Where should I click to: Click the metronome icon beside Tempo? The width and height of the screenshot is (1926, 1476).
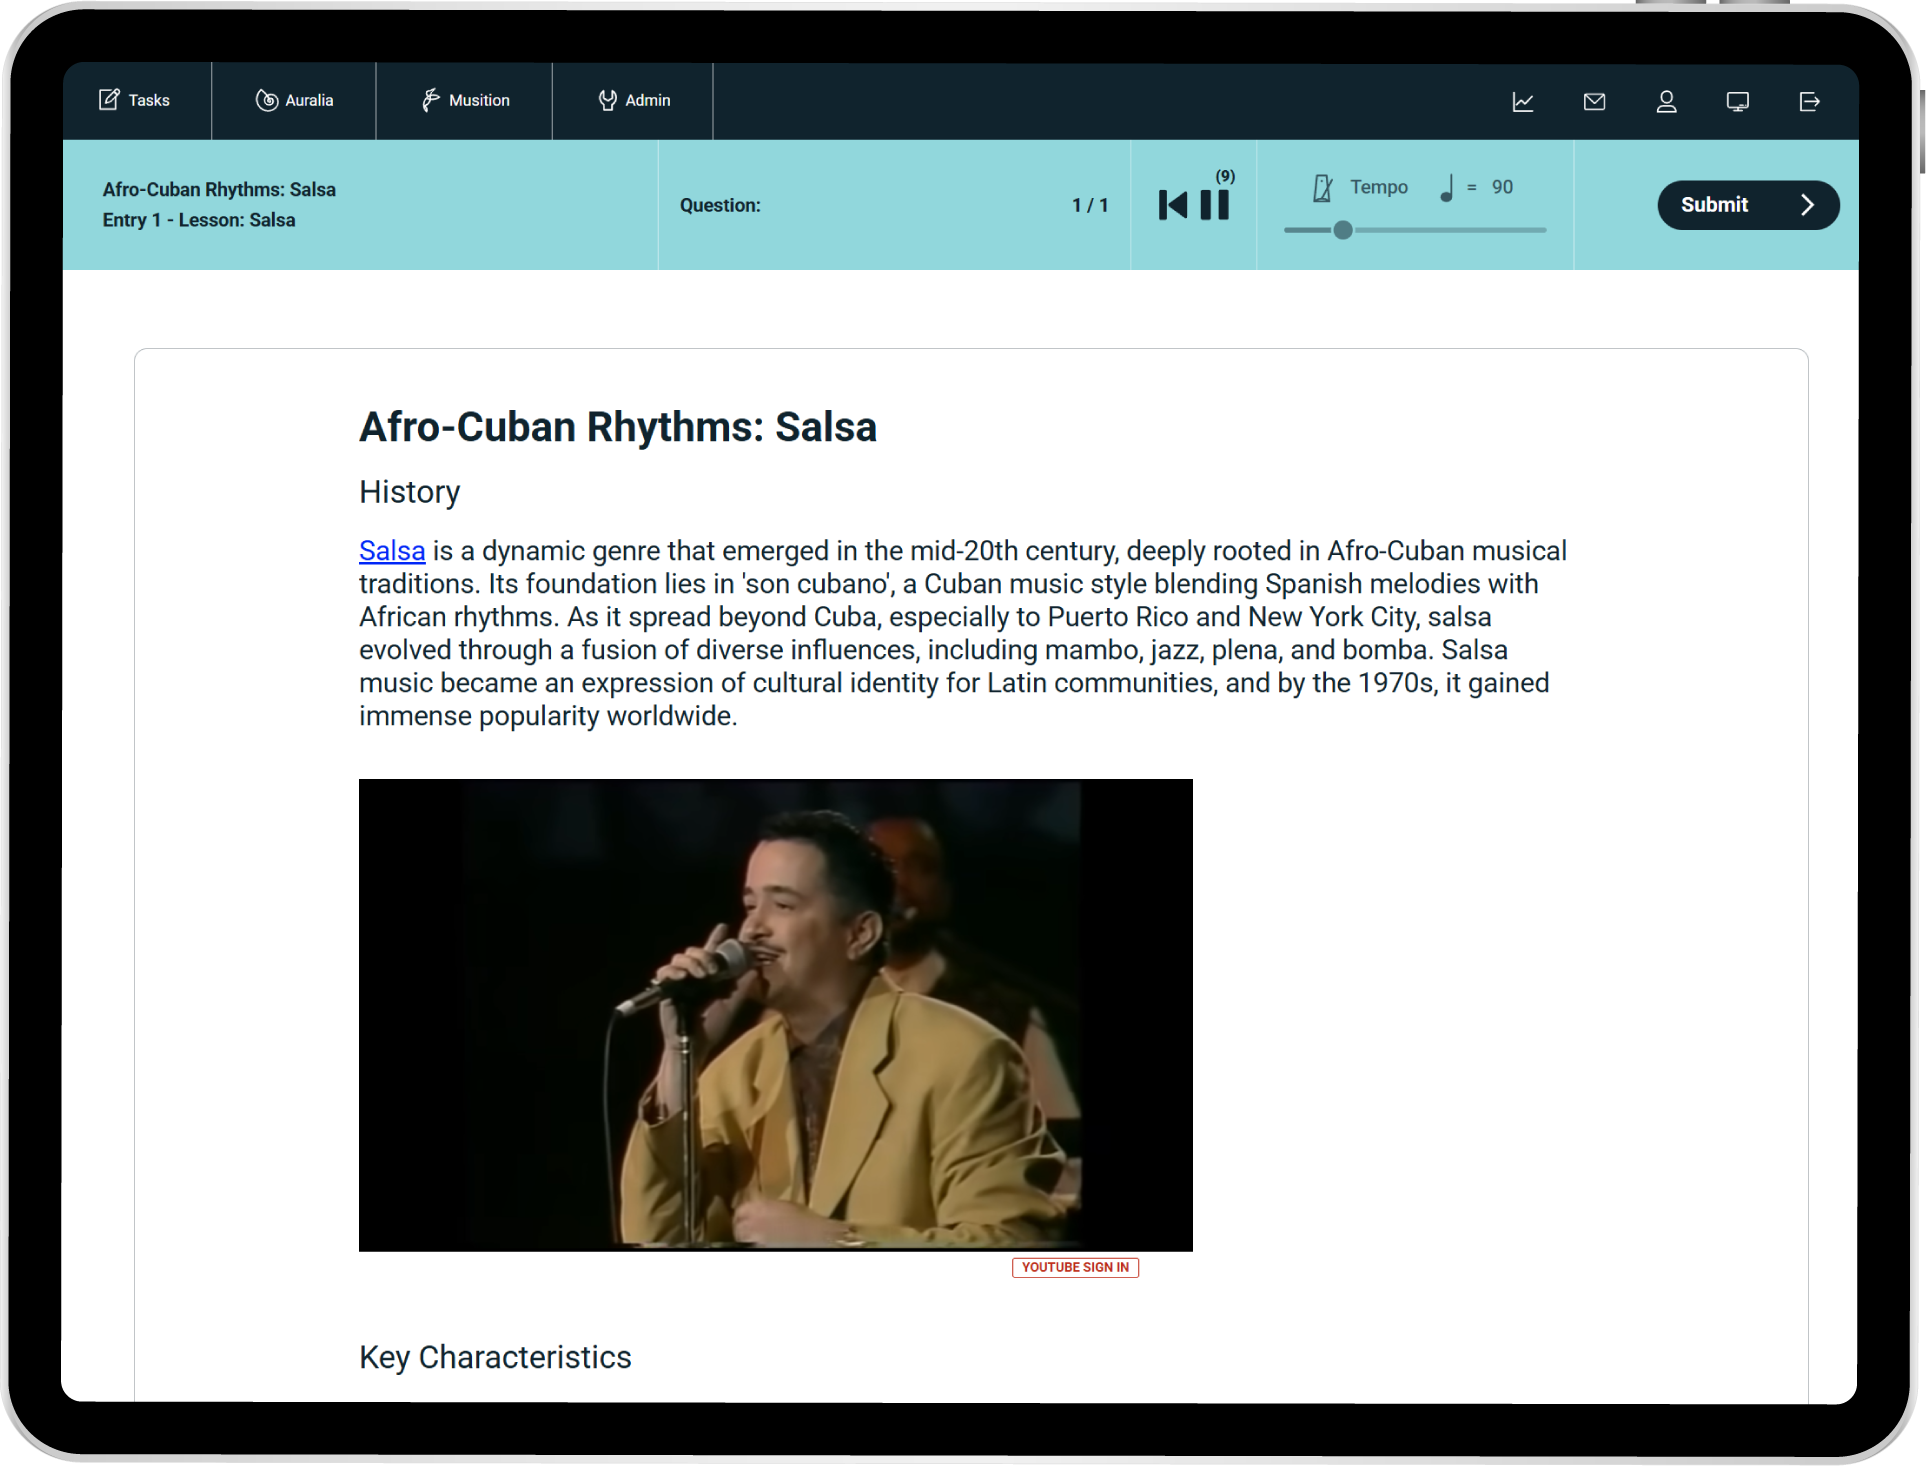(x=1323, y=188)
